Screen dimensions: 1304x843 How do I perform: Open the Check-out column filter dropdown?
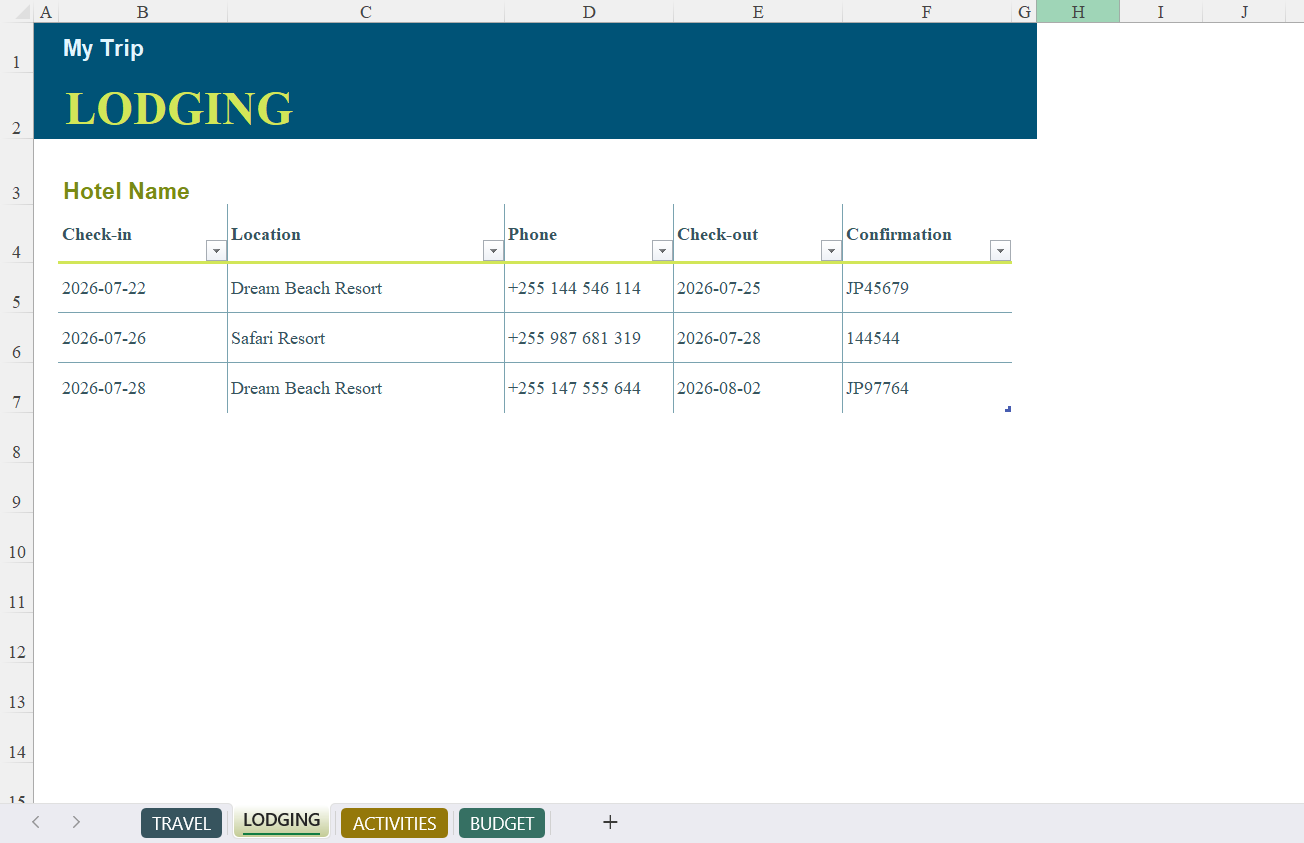tap(831, 251)
